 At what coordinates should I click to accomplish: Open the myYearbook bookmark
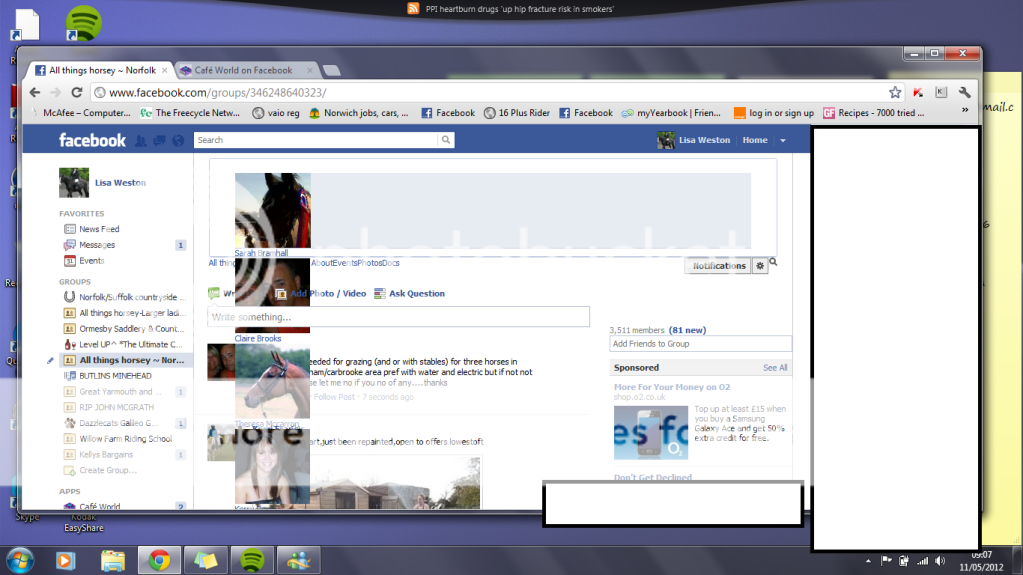click(671, 113)
